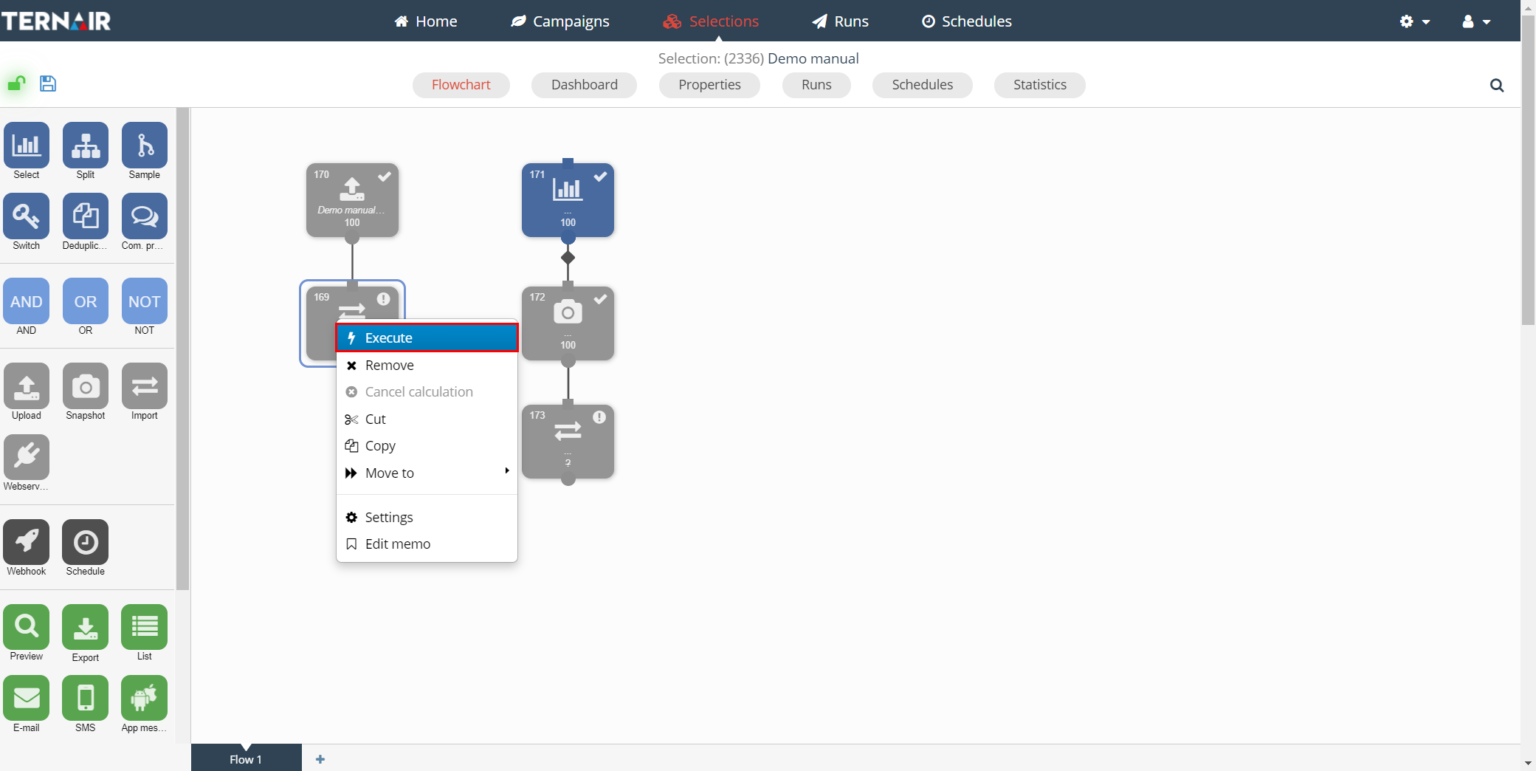Switch to the Runs pill tab
This screenshot has width=1536, height=771.
tap(816, 85)
